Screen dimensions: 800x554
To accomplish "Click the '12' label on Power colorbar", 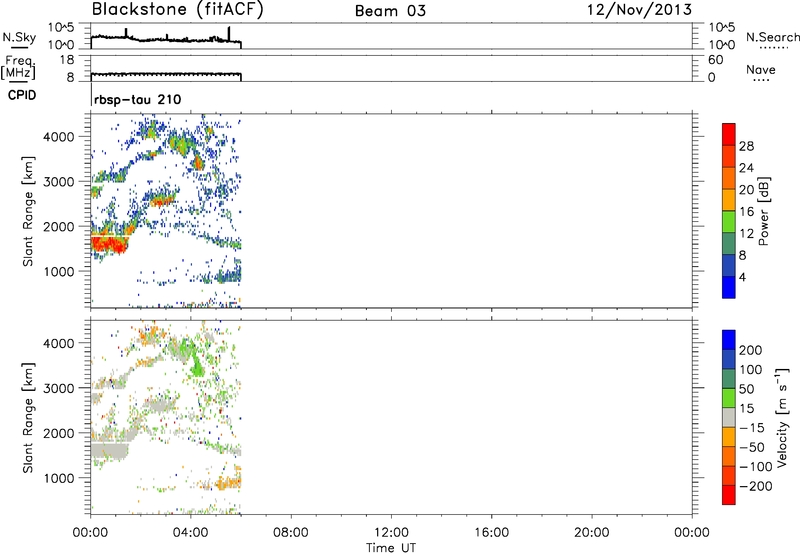I will 746,234.
